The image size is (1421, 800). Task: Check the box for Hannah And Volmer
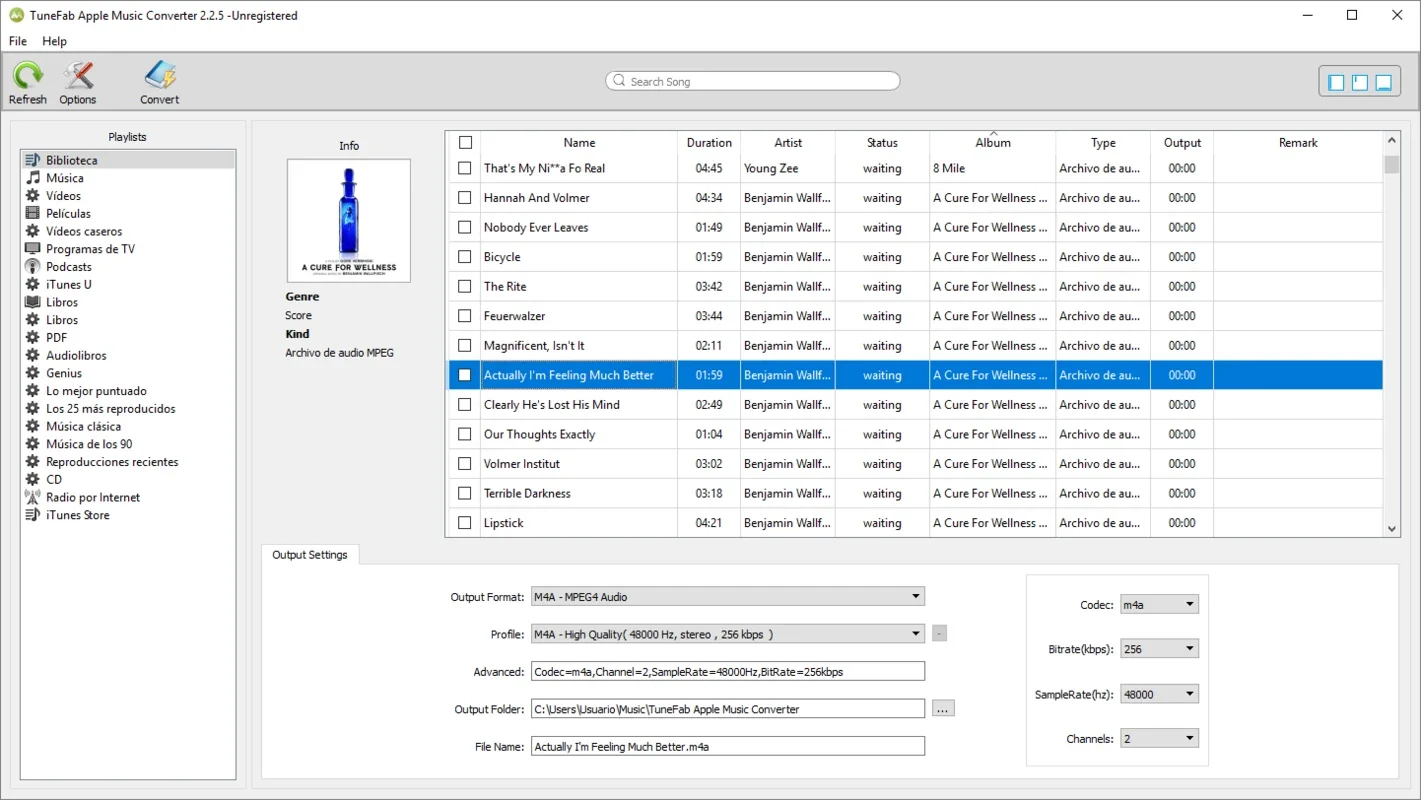point(464,198)
